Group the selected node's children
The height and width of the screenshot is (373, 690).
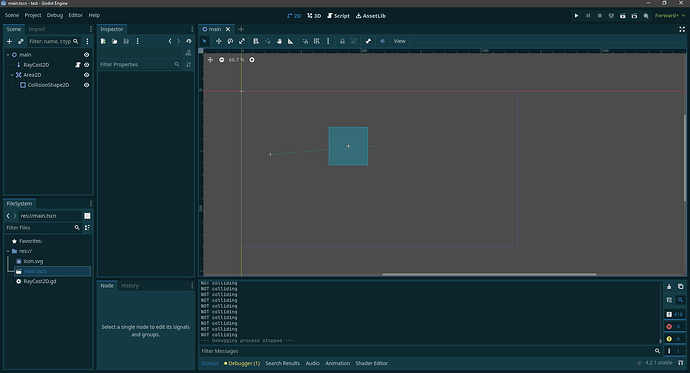pos(354,41)
